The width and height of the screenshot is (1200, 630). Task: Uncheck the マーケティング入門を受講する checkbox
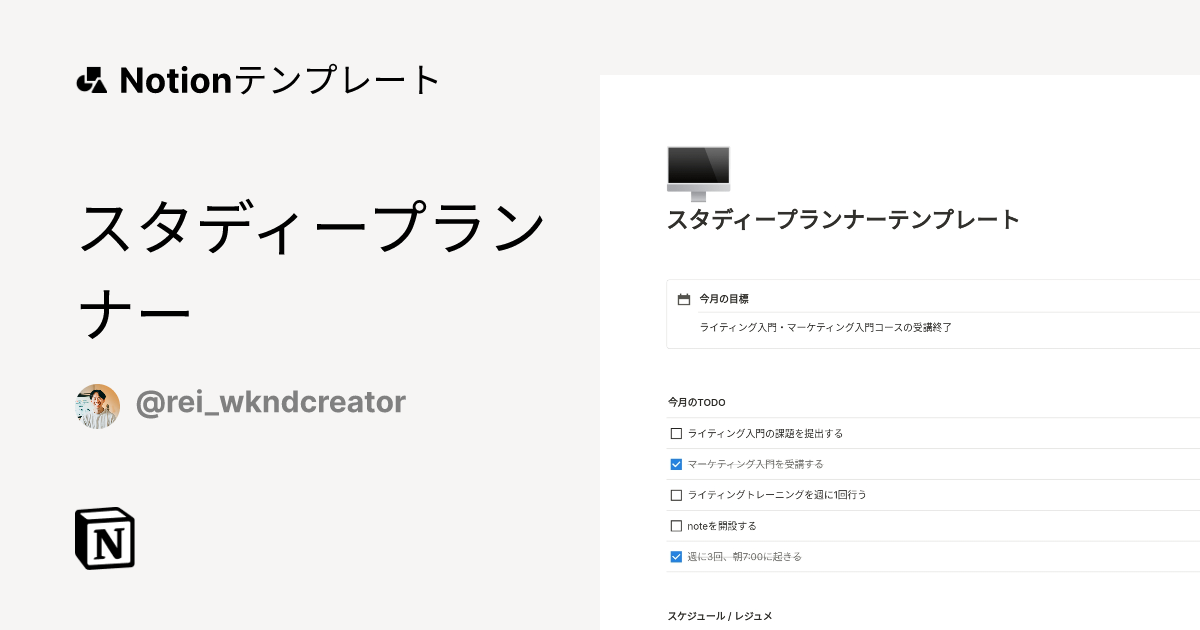(676, 464)
